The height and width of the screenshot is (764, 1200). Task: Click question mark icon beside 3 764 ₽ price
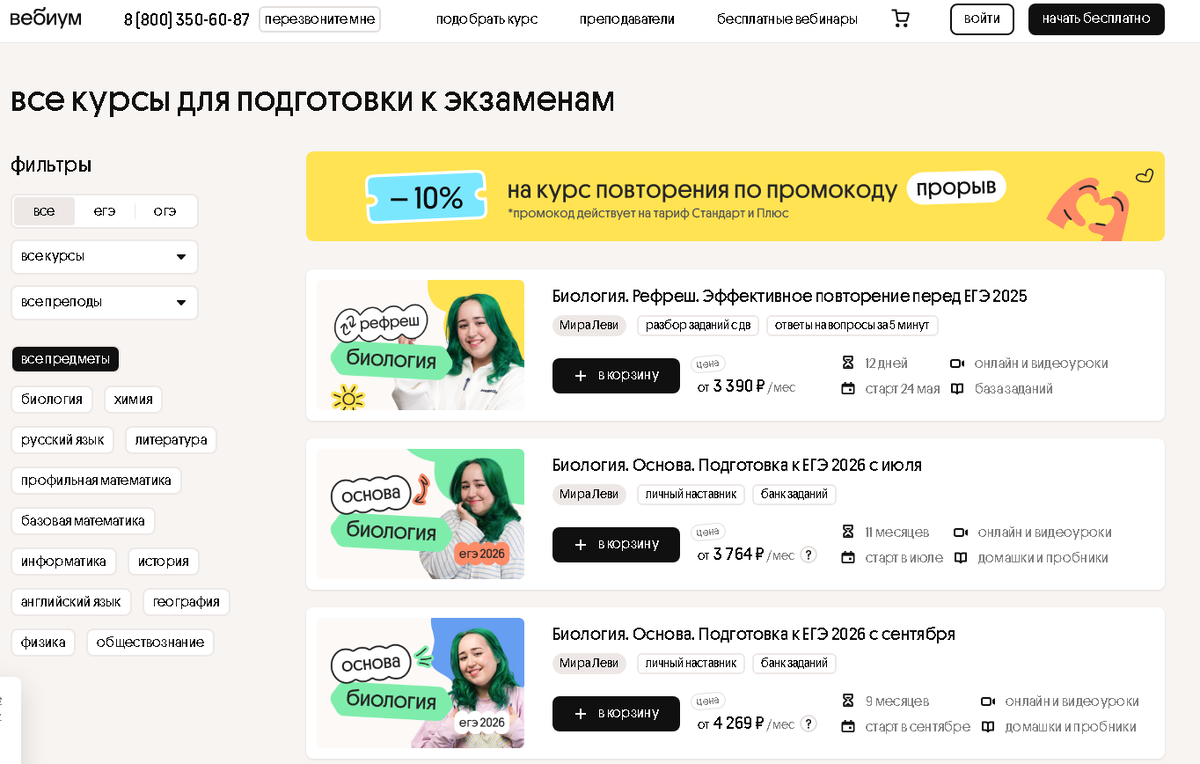(x=808, y=554)
